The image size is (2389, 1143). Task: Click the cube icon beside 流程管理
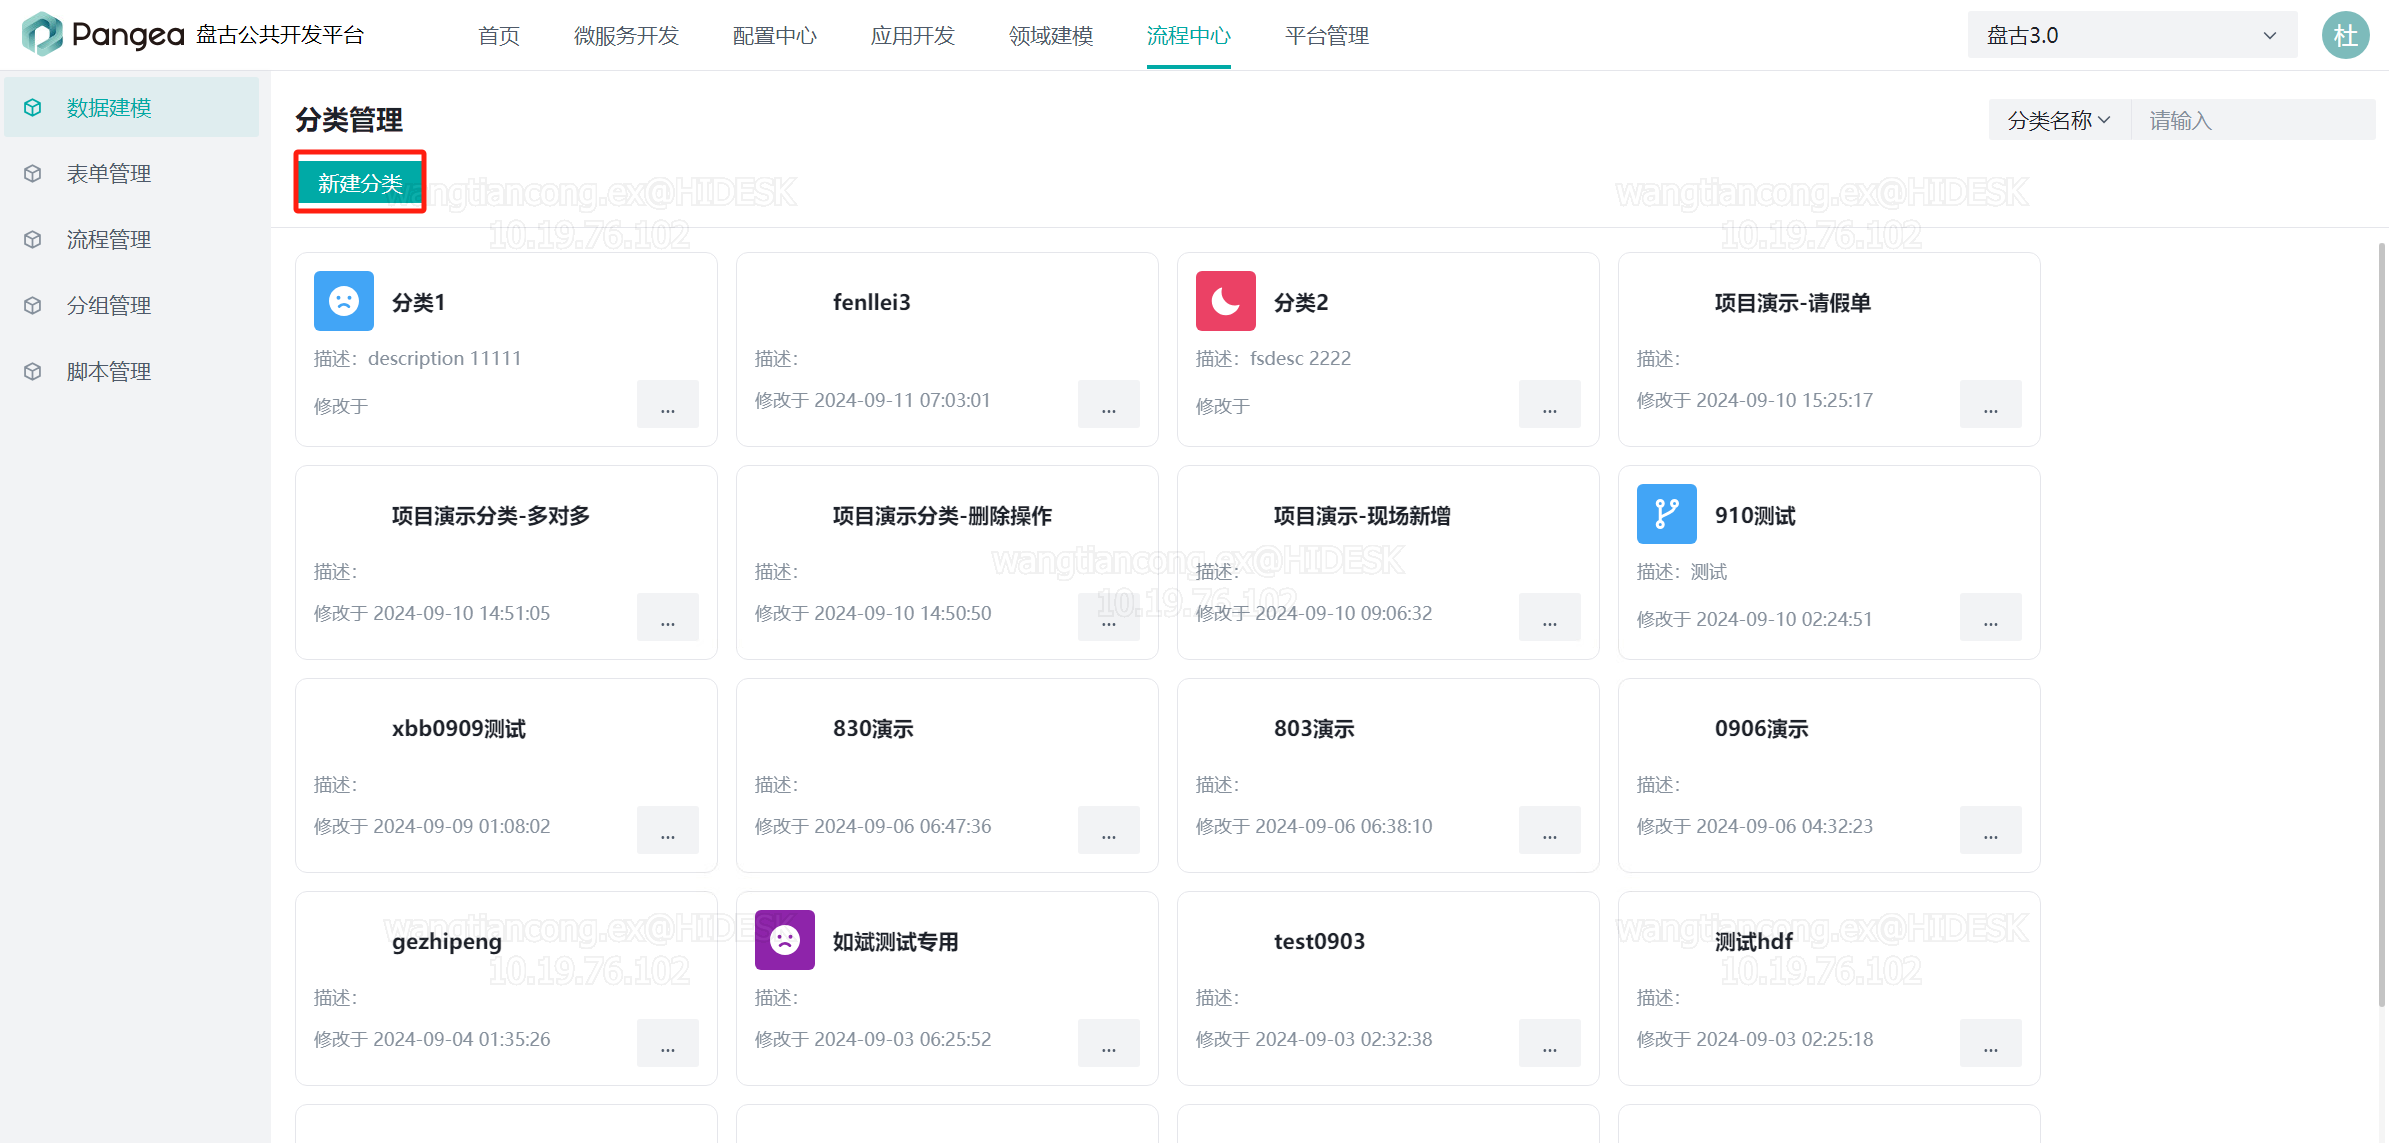(33, 239)
